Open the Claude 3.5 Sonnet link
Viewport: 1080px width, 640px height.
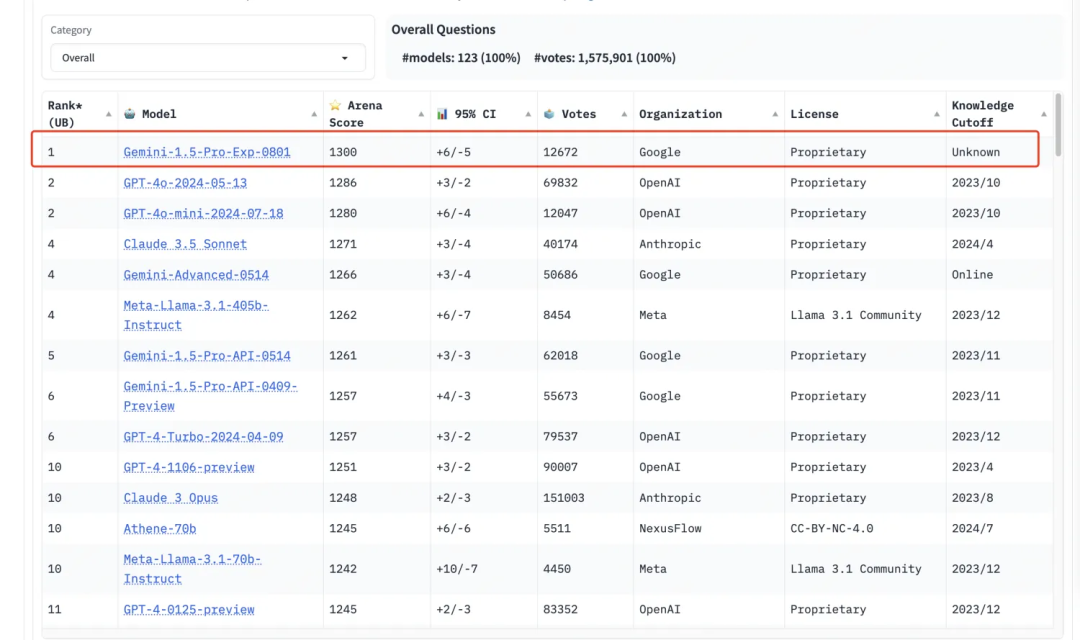(185, 244)
